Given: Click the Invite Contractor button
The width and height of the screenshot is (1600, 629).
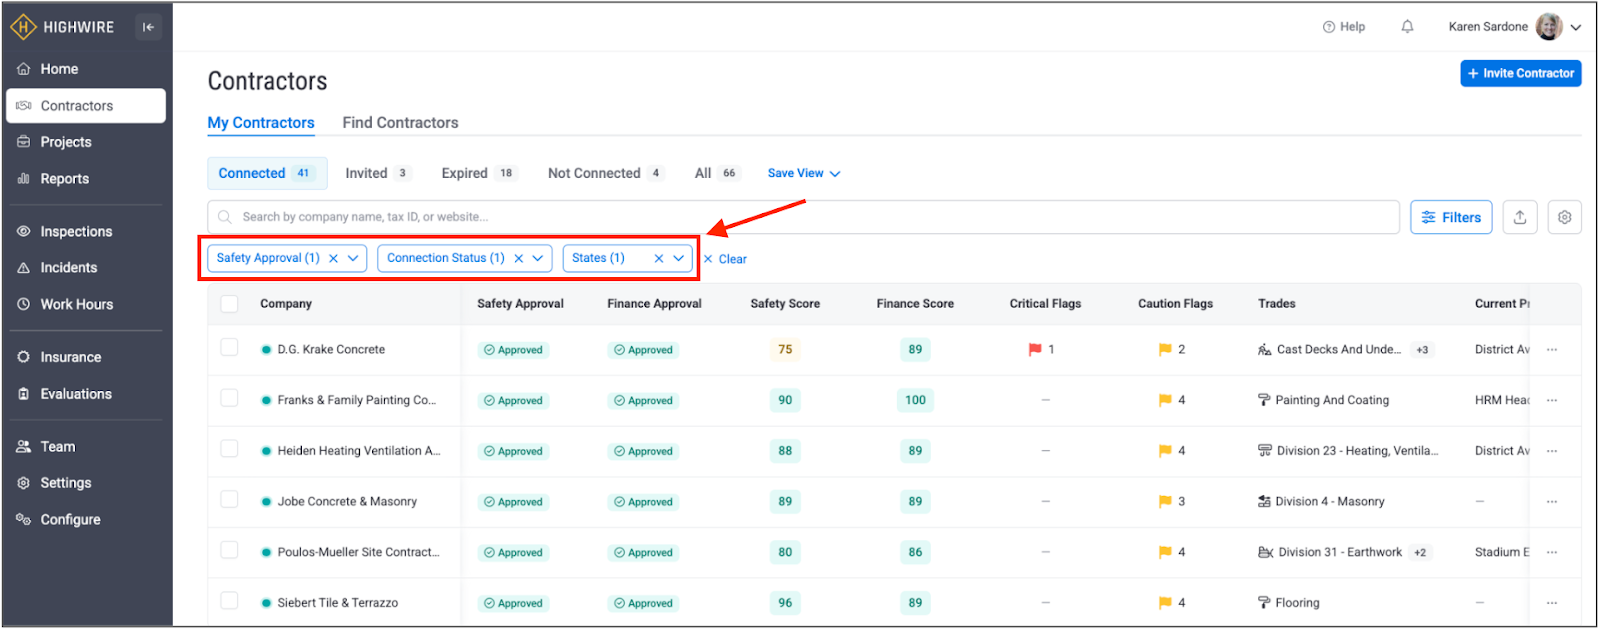Looking at the screenshot, I should coord(1520,73).
